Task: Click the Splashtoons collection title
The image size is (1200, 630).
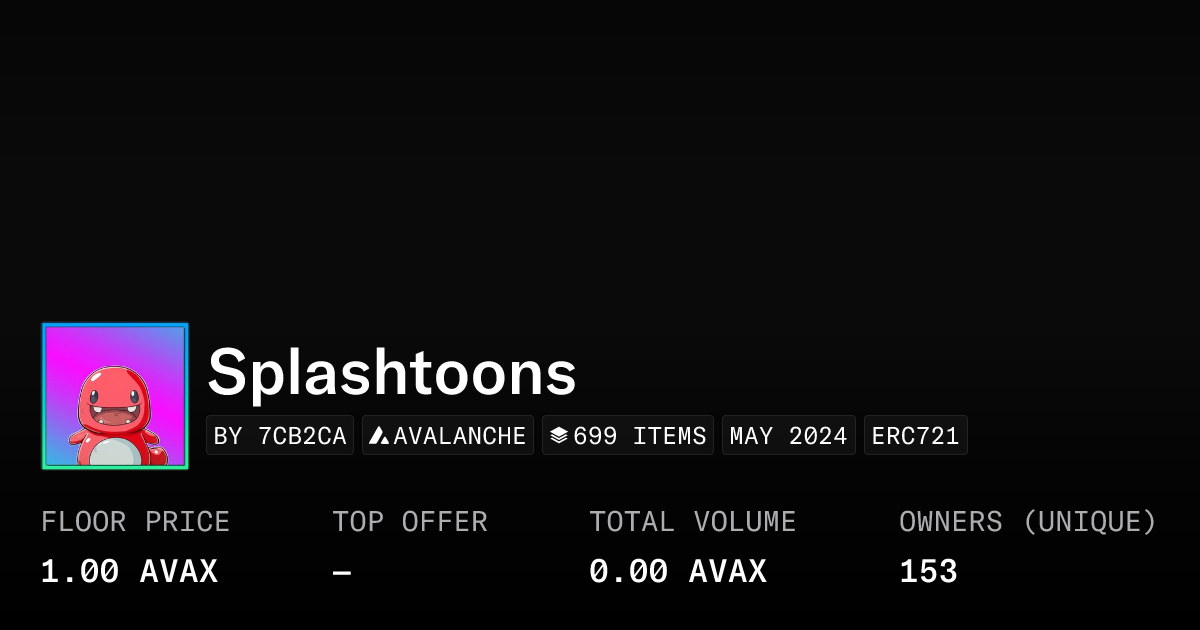Action: (392, 373)
